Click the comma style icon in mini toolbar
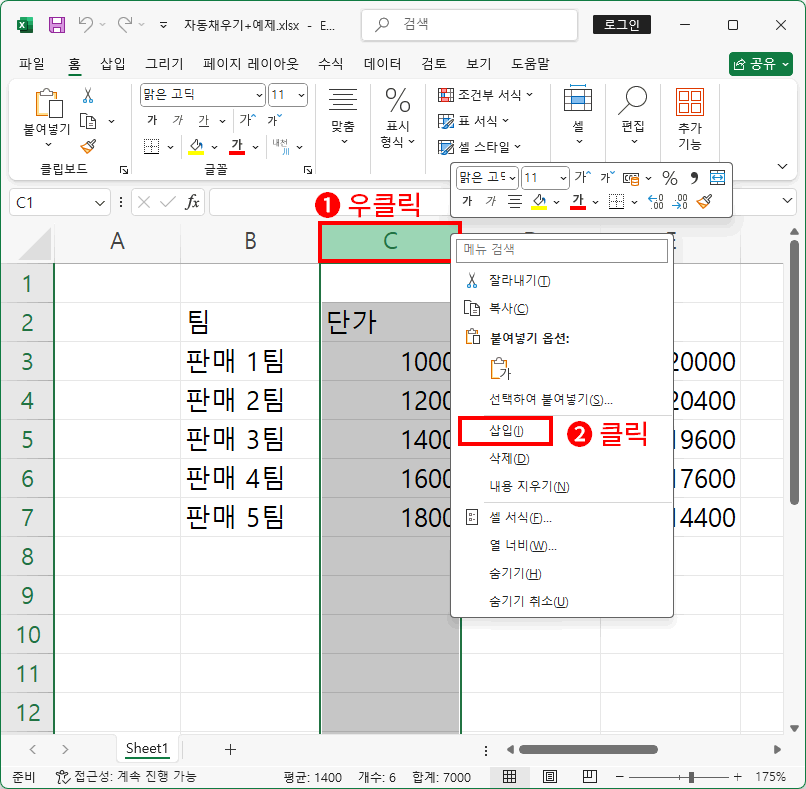The height and width of the screenshot is (789, 806). coord(694,178)
